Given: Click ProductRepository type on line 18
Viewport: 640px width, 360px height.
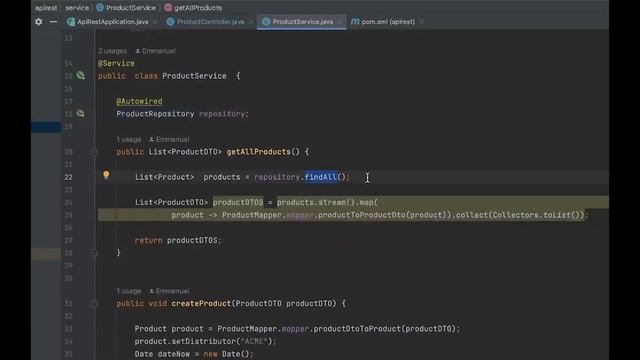Looking at the screenshot, I should [155, 114].
